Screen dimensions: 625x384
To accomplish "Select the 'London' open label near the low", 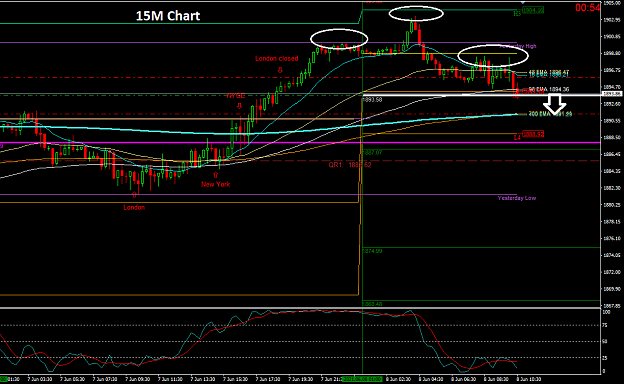I will pos(134,207).
